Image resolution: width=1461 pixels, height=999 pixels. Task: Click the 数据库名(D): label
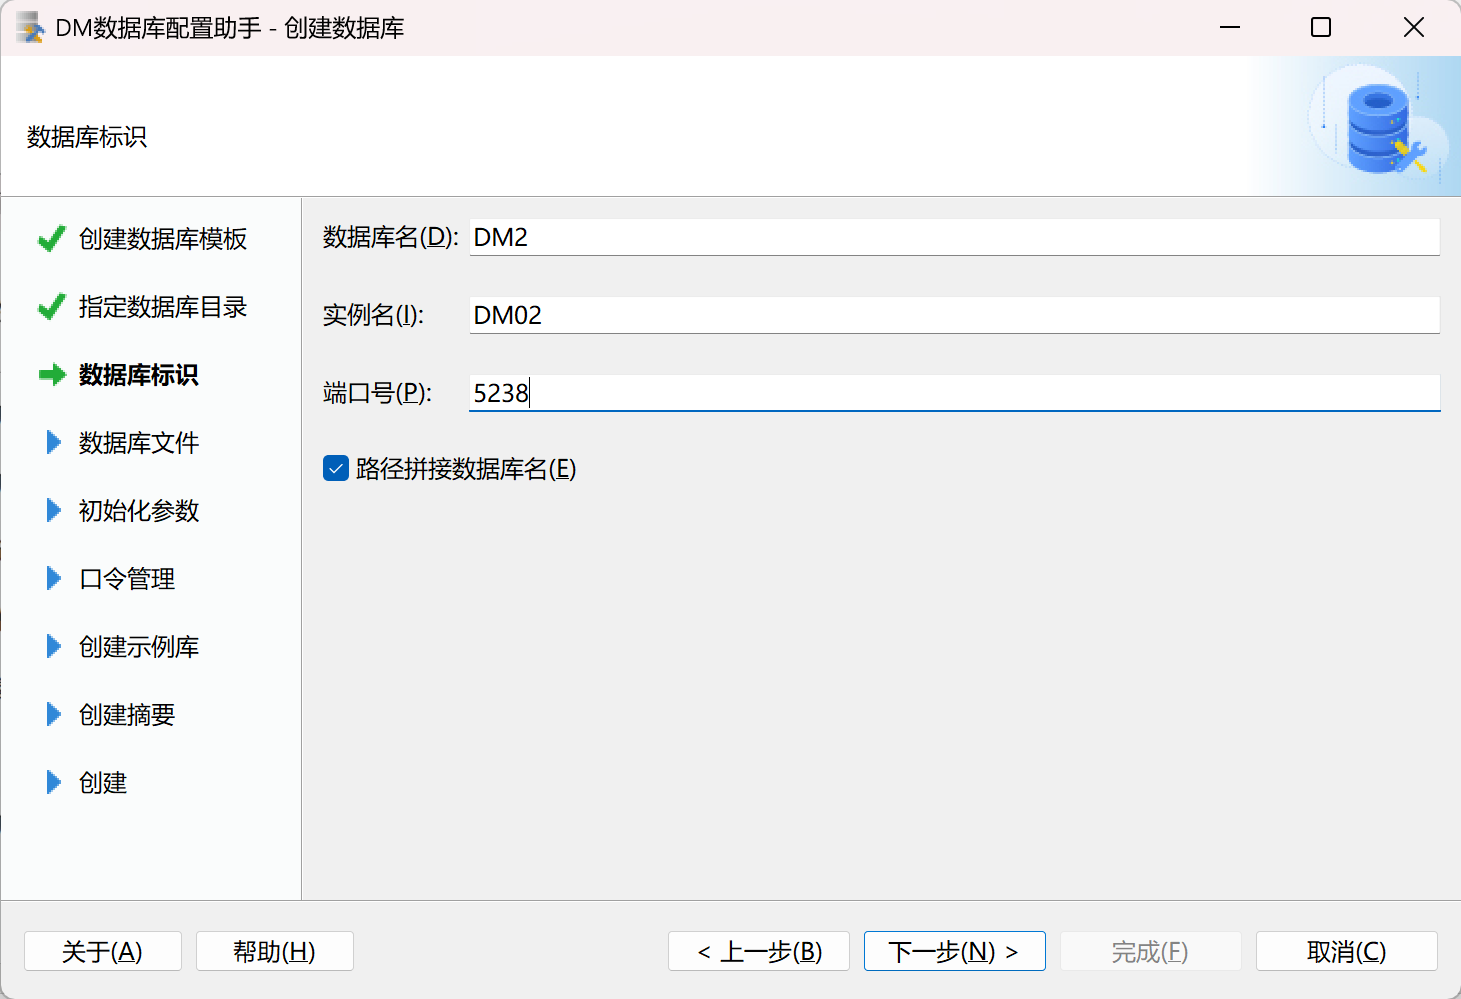click(390, 237)
